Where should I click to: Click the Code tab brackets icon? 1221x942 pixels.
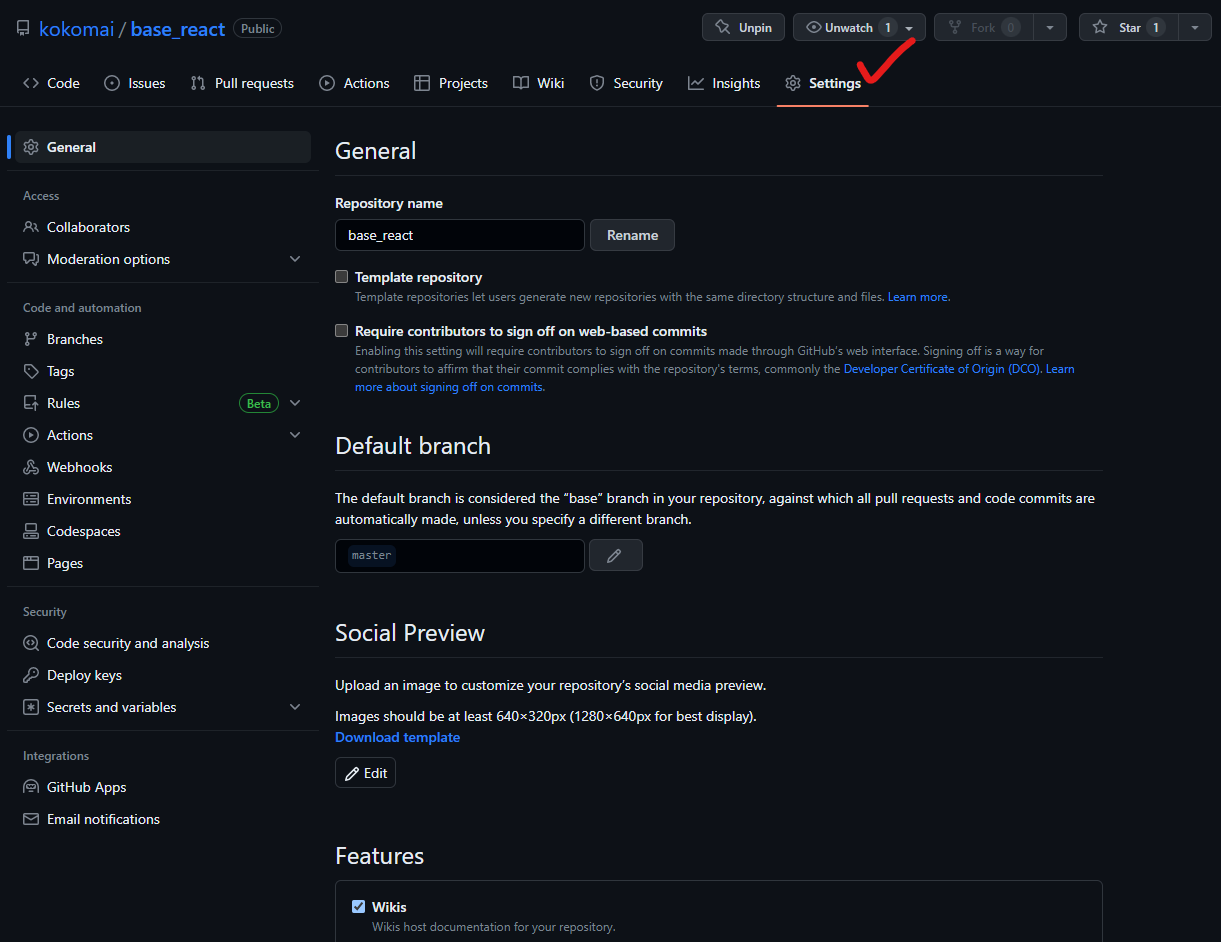31,83
